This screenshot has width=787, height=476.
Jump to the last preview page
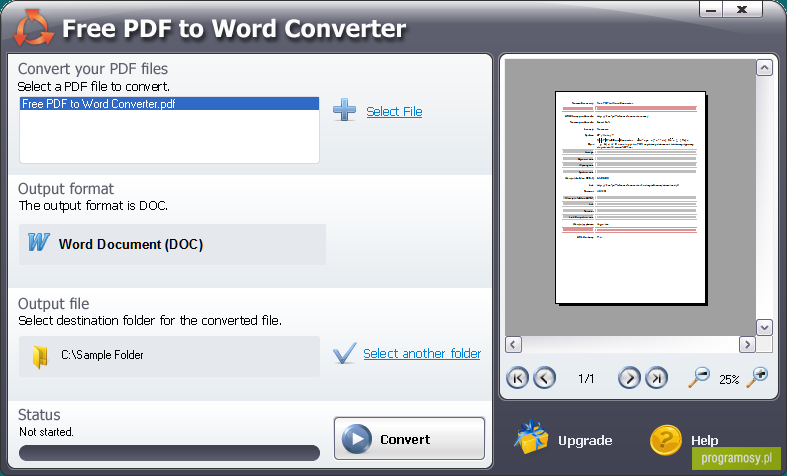(657, 378)
